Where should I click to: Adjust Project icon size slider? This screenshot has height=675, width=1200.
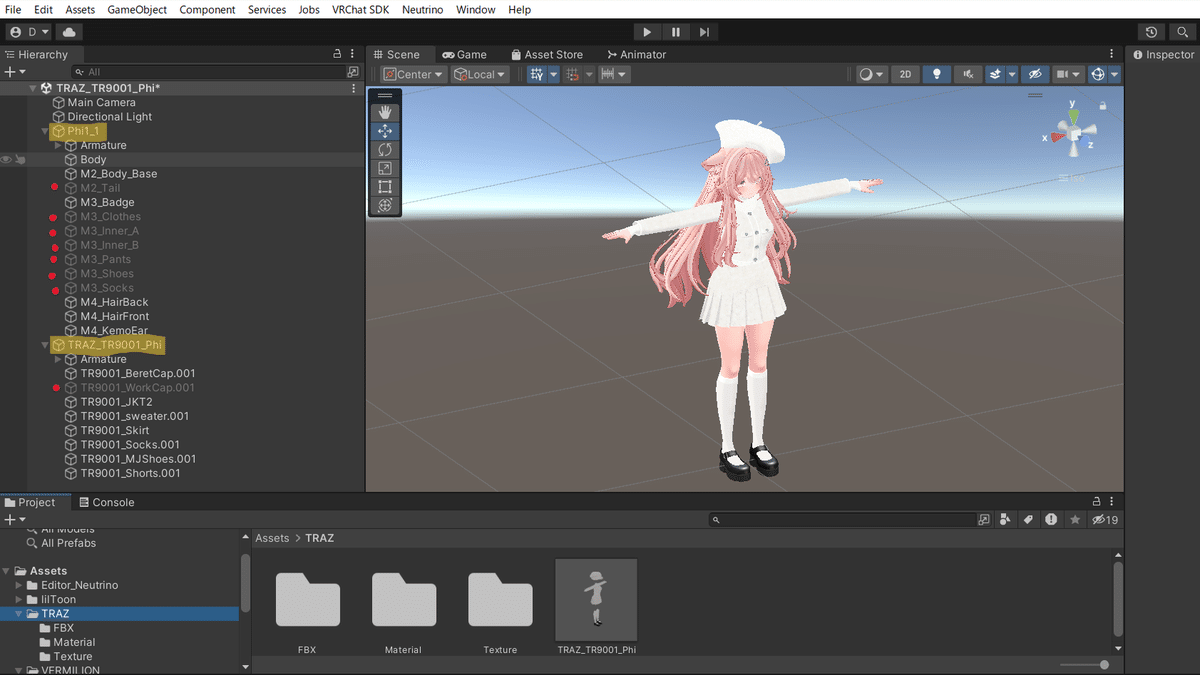(1085, 665)
